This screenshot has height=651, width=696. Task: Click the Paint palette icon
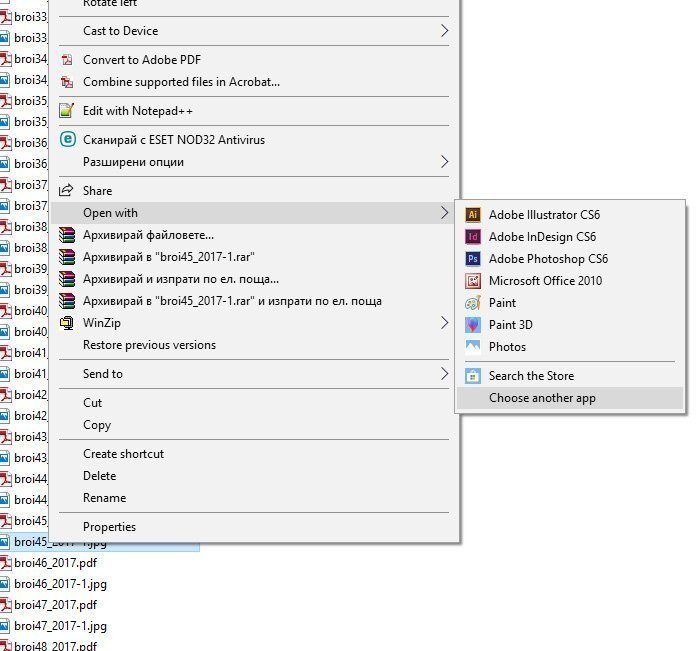click(473, 303)
